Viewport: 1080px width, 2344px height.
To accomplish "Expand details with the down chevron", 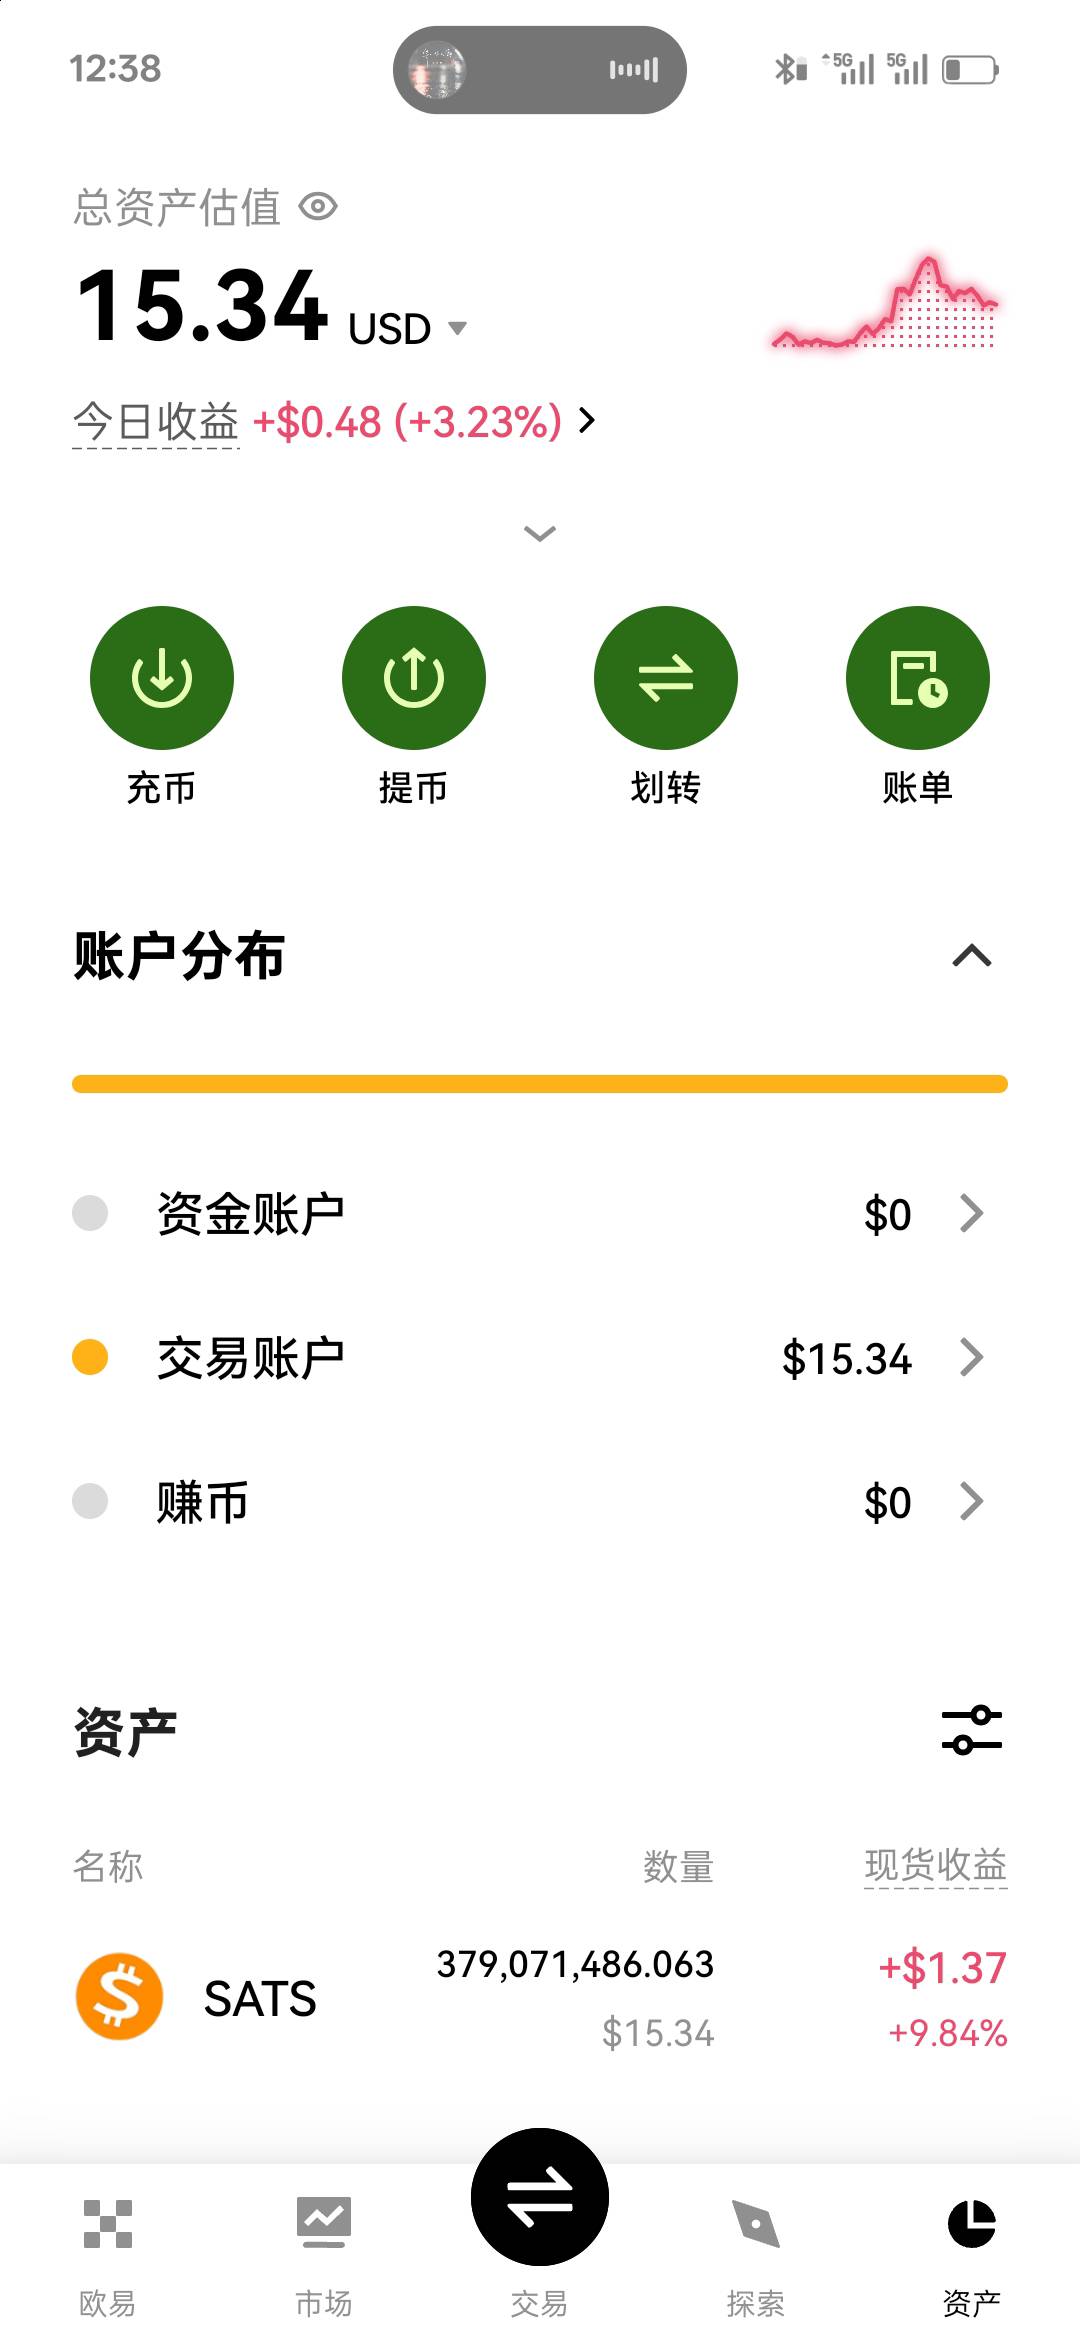I will pyautogui.click(x=540, y=534).
